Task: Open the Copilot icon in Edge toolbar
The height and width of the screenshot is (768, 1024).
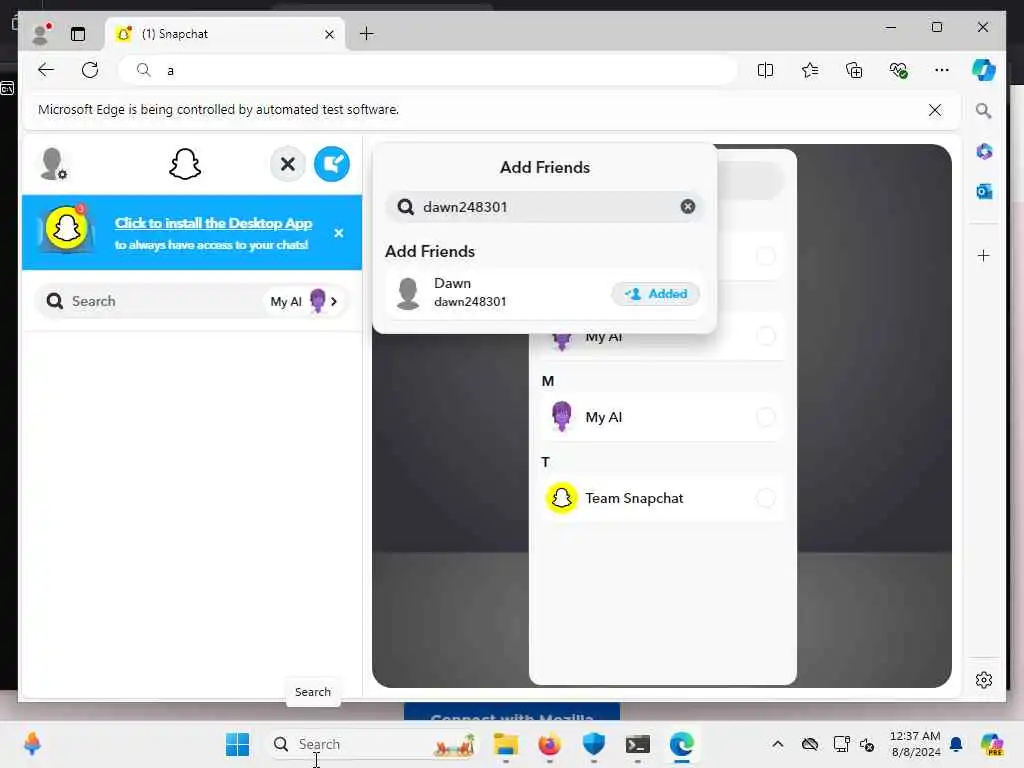Action: [x=984, y=70]
